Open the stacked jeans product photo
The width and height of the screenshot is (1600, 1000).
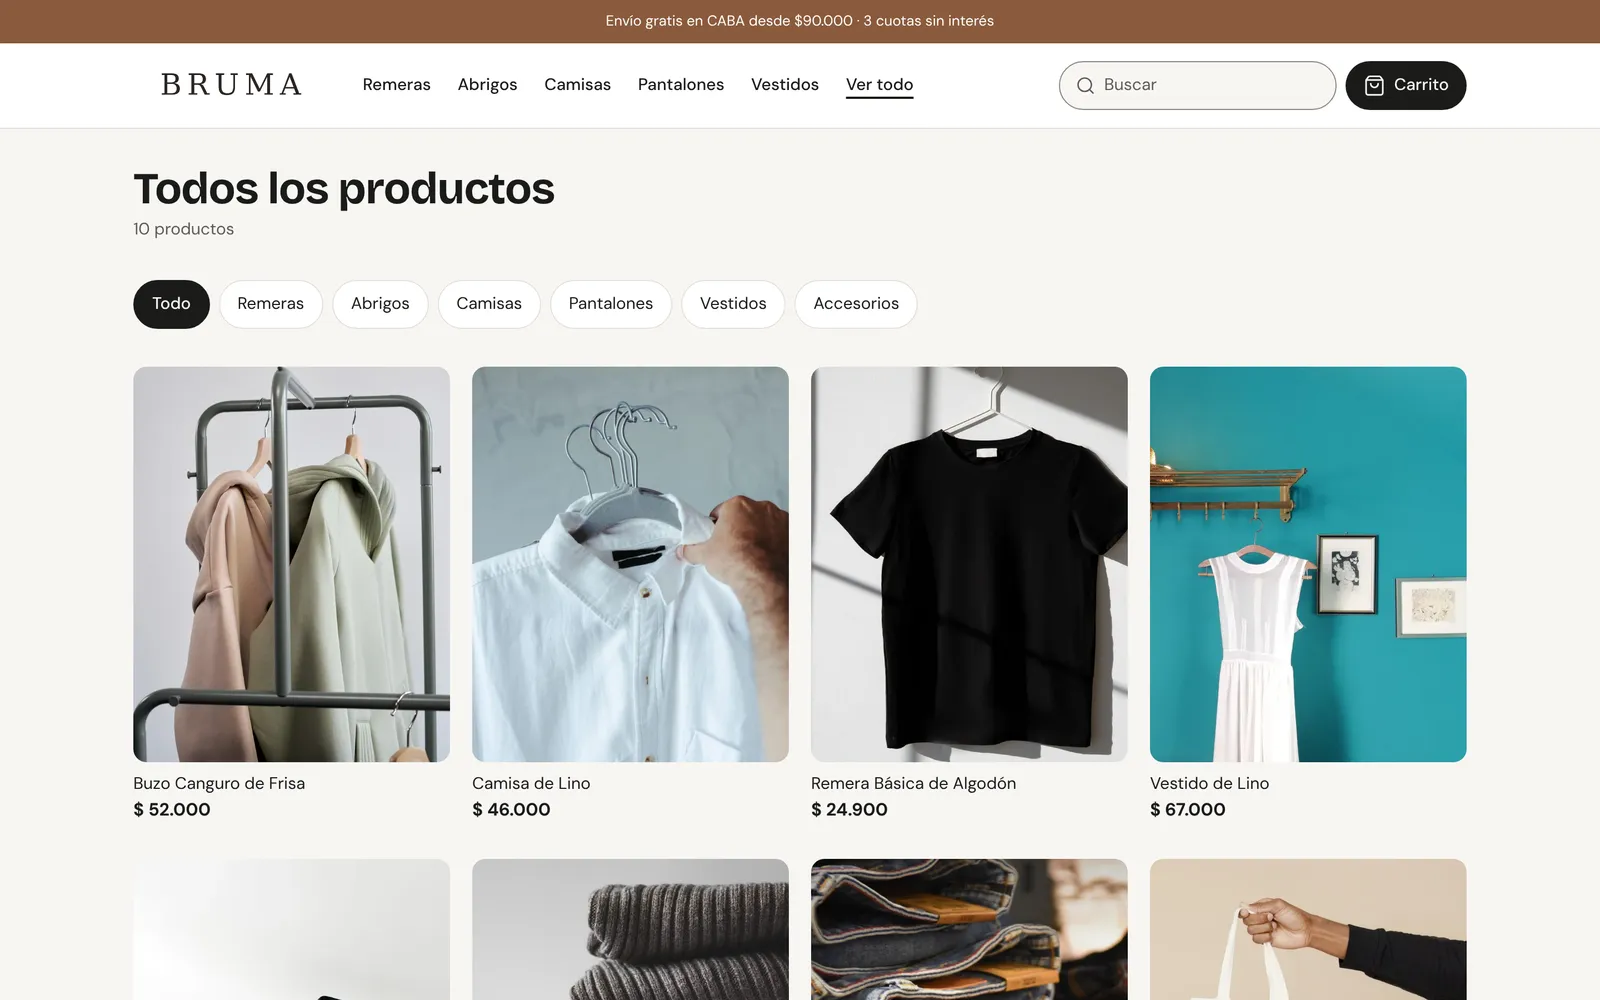coord(969,929)
